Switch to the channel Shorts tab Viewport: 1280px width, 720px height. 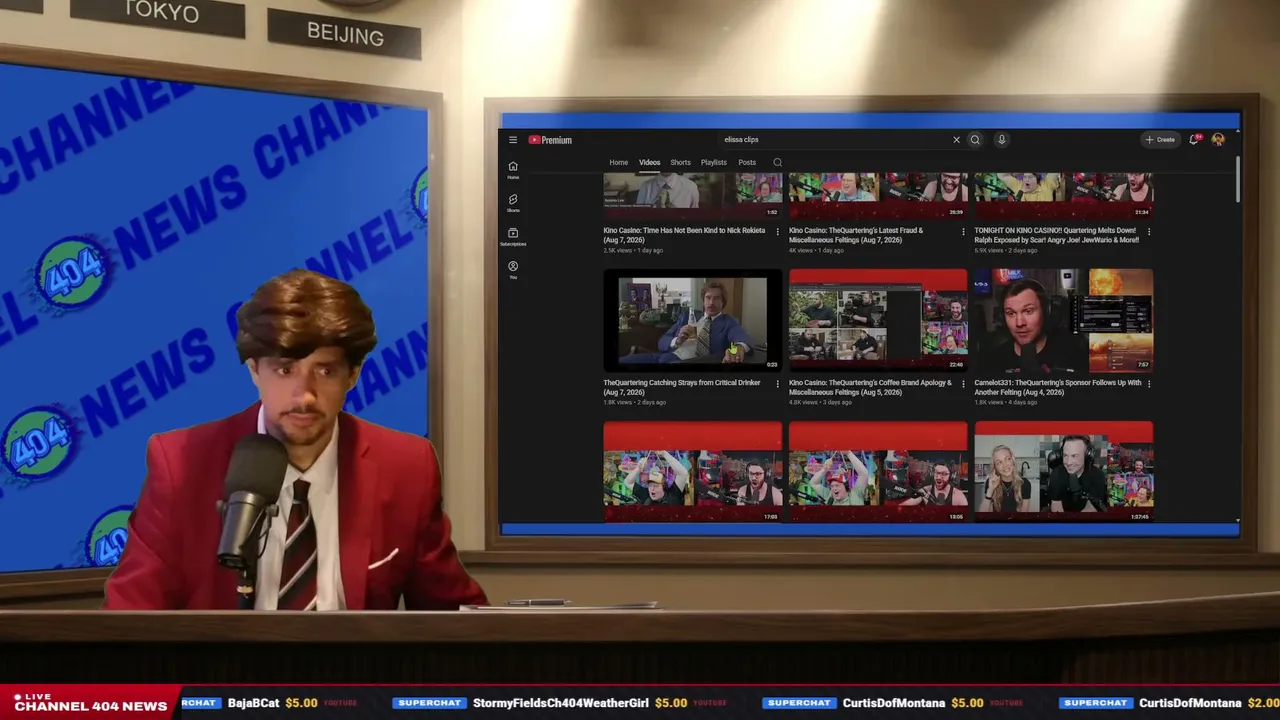681,162
